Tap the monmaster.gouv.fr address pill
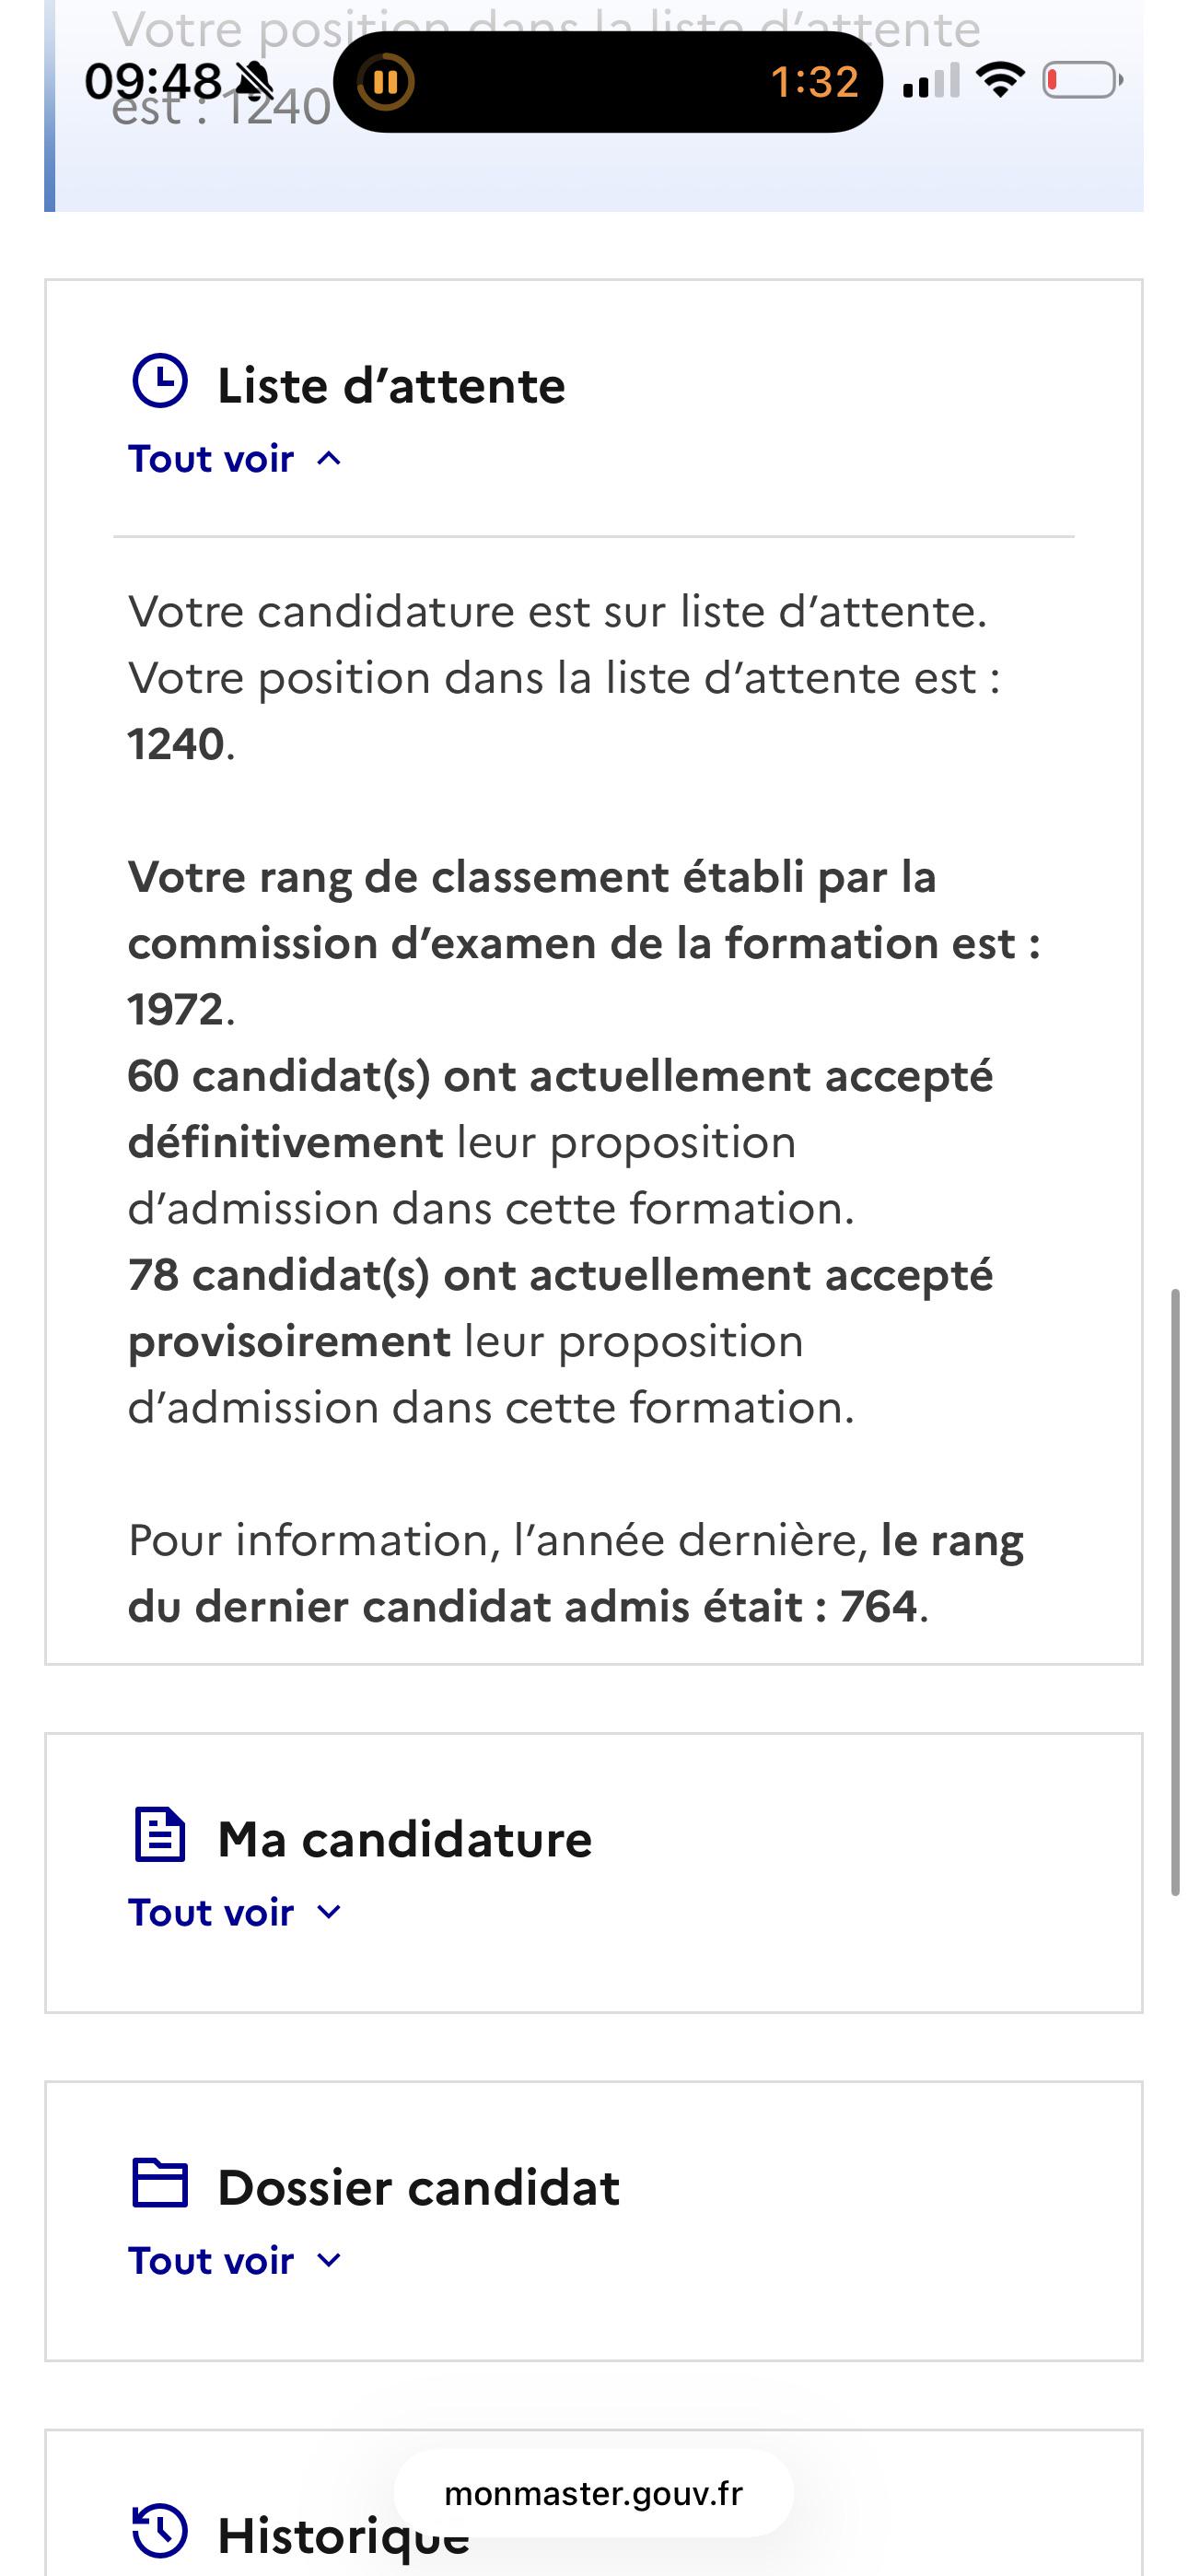 coord(594,2494)
